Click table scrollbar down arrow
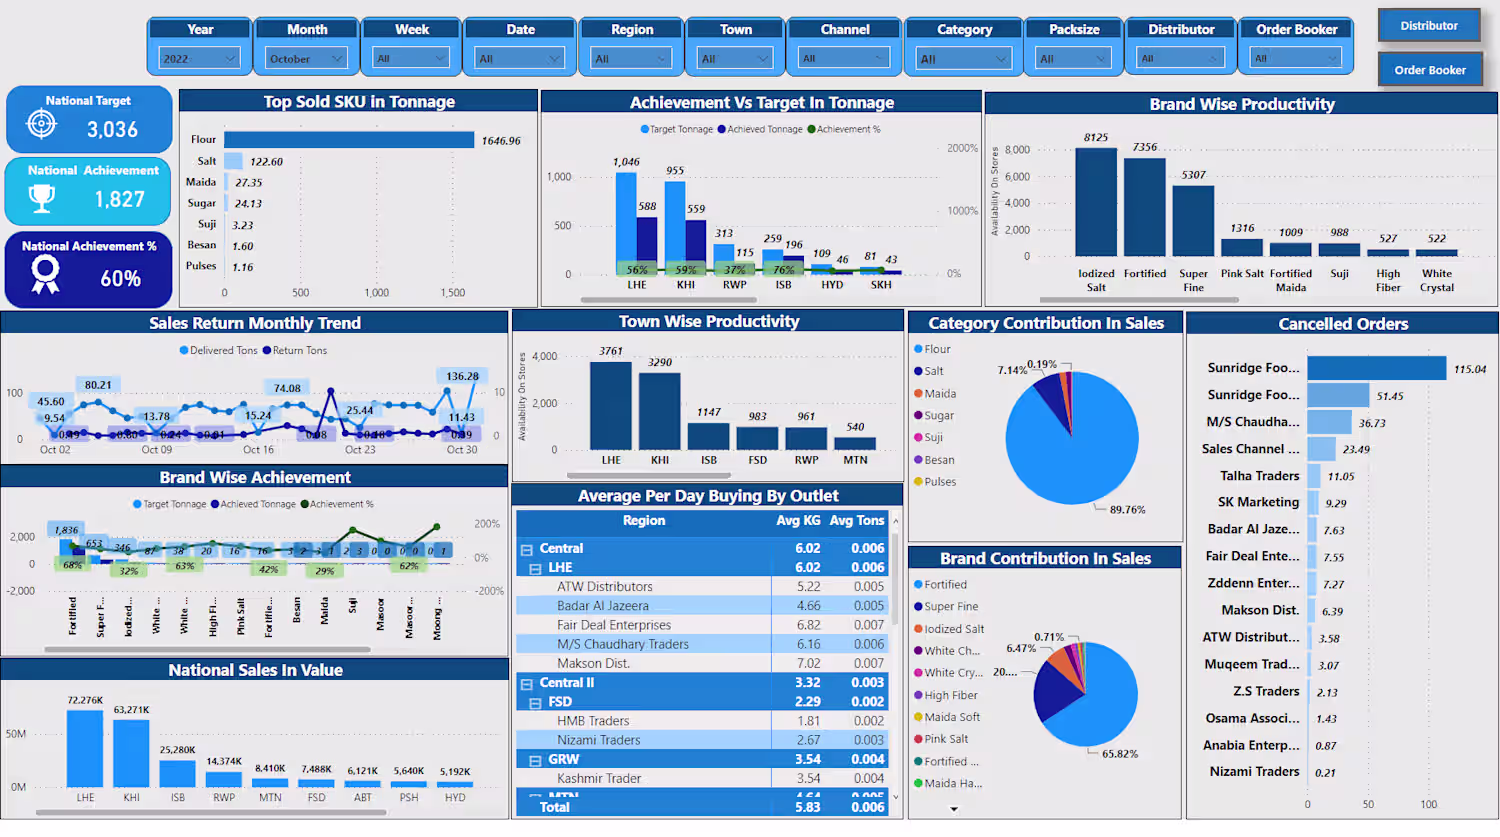Screen dimensions: 1500x837 point(895,797)
